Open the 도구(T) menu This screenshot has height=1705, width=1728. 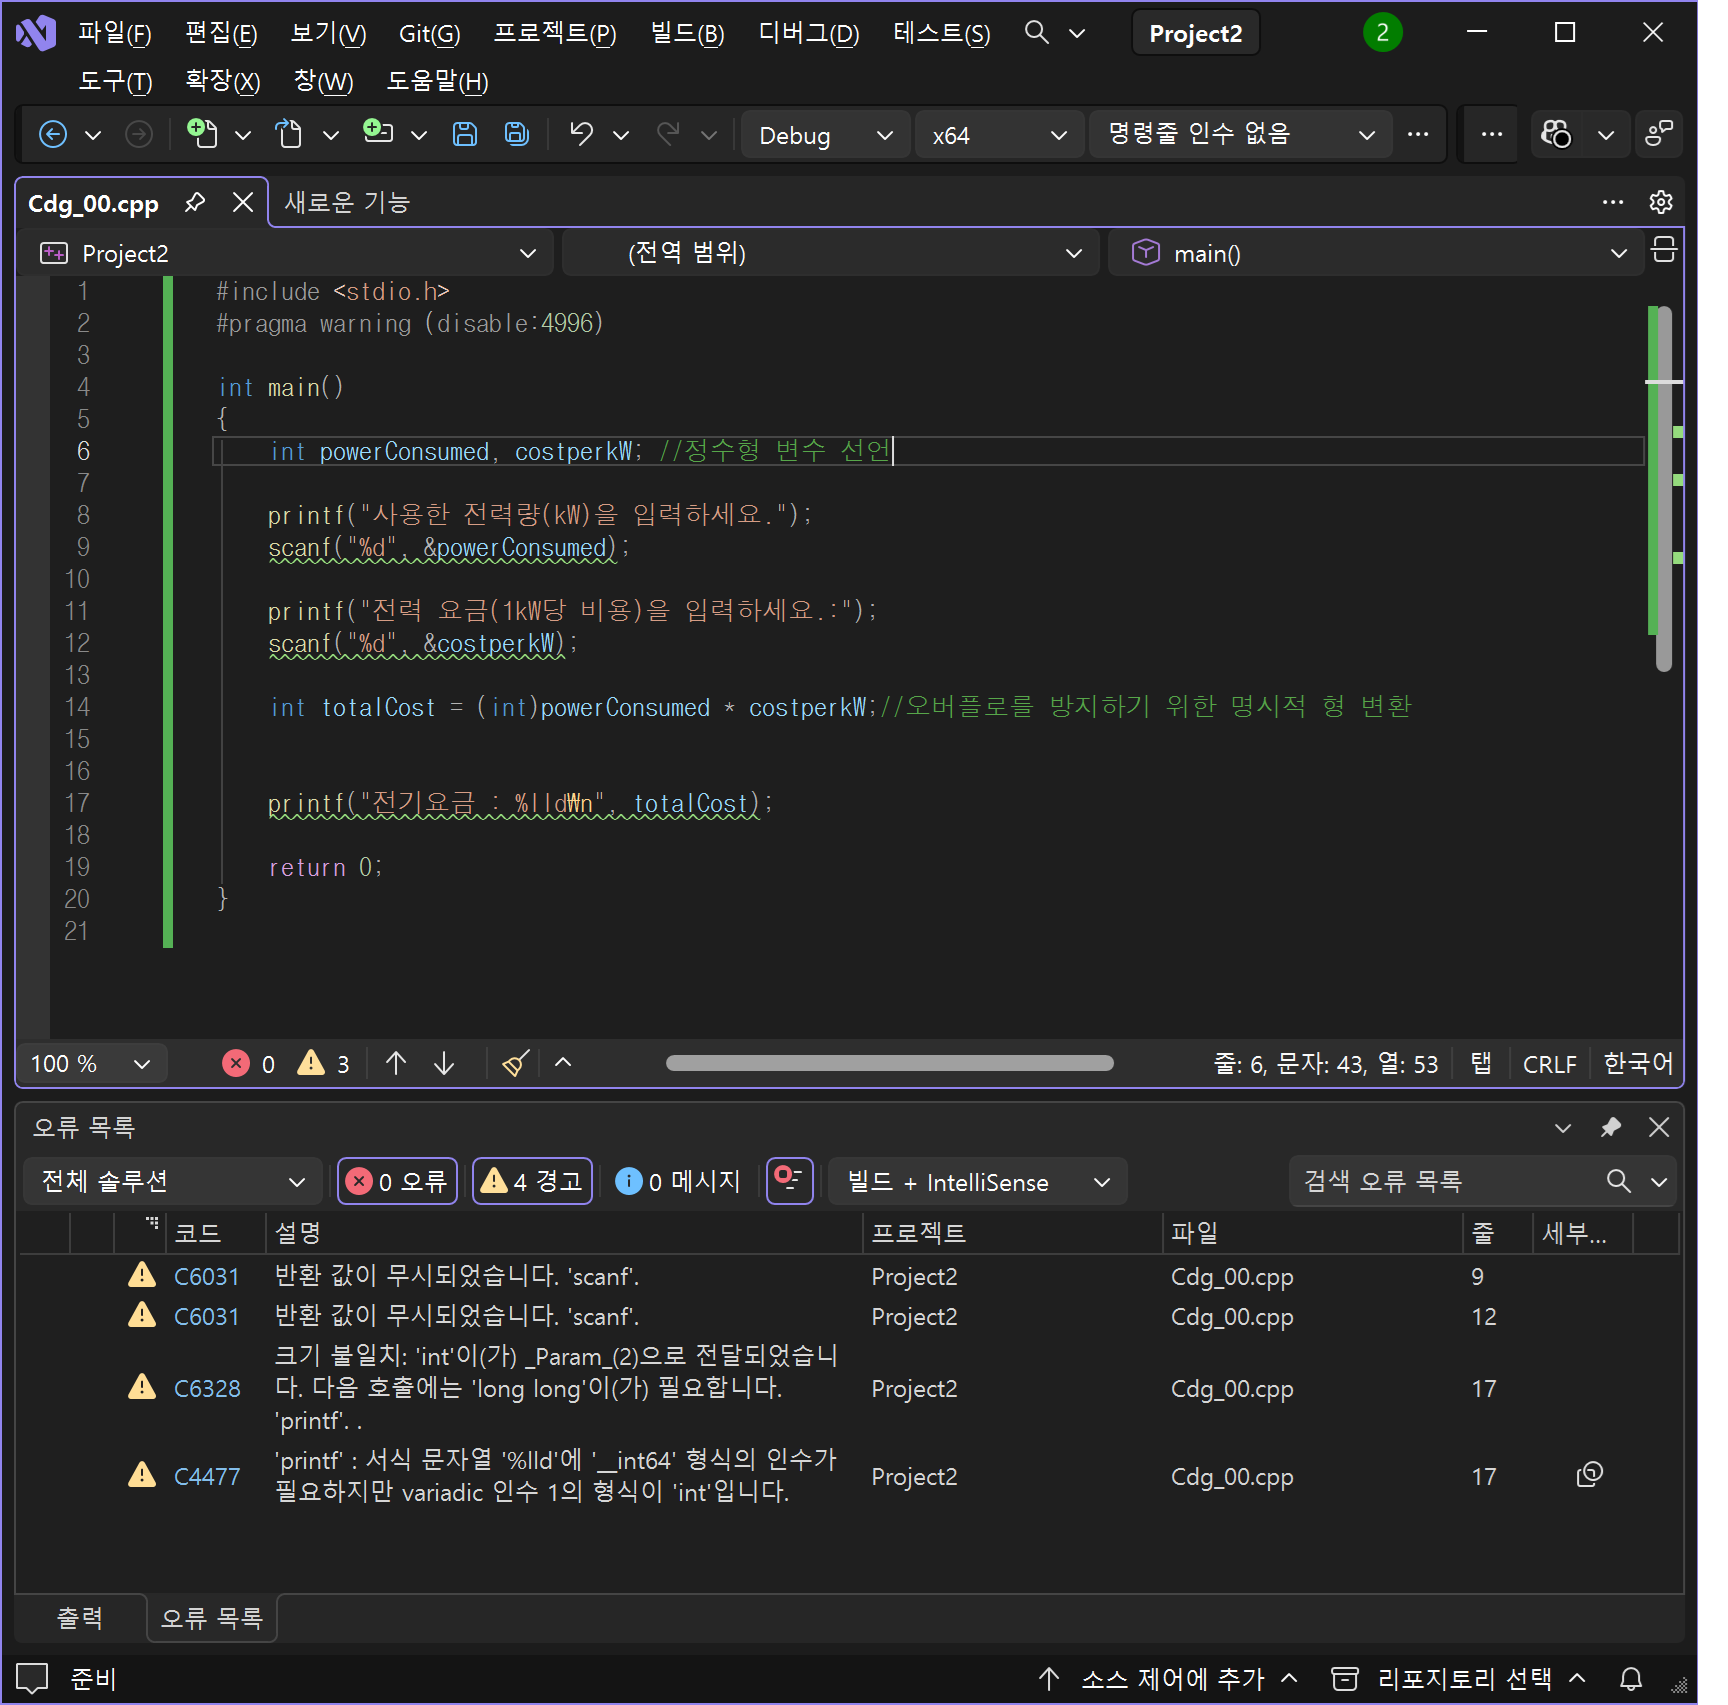[115, 81]
